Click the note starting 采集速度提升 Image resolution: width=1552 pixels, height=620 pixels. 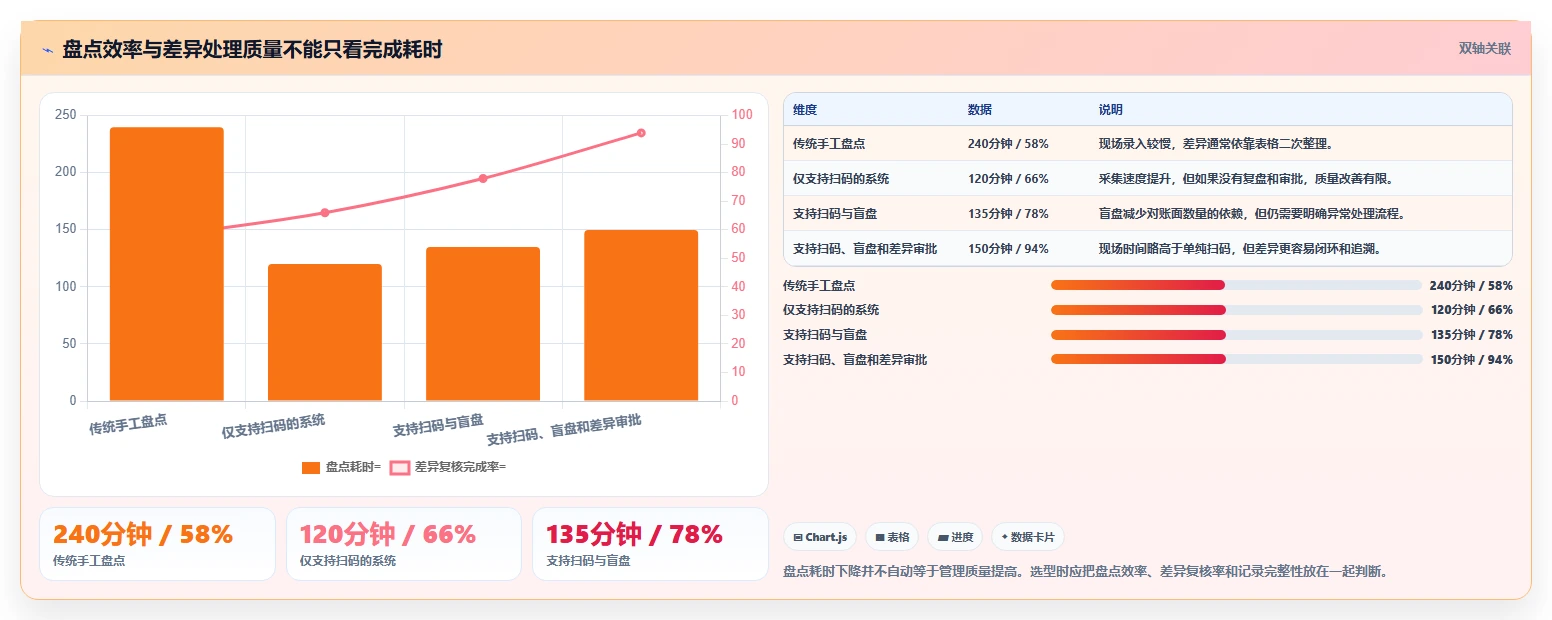[x=1246, y=179]
